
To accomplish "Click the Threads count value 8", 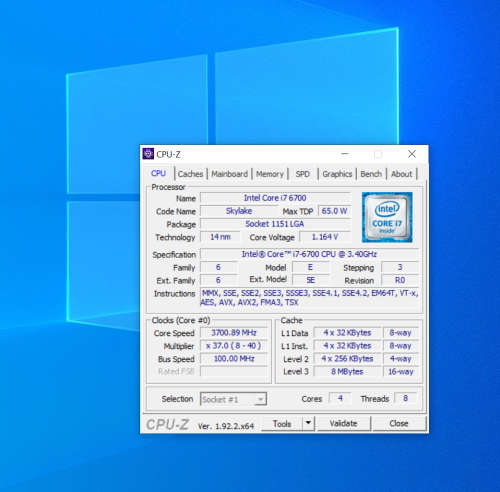I will (405, 398).
